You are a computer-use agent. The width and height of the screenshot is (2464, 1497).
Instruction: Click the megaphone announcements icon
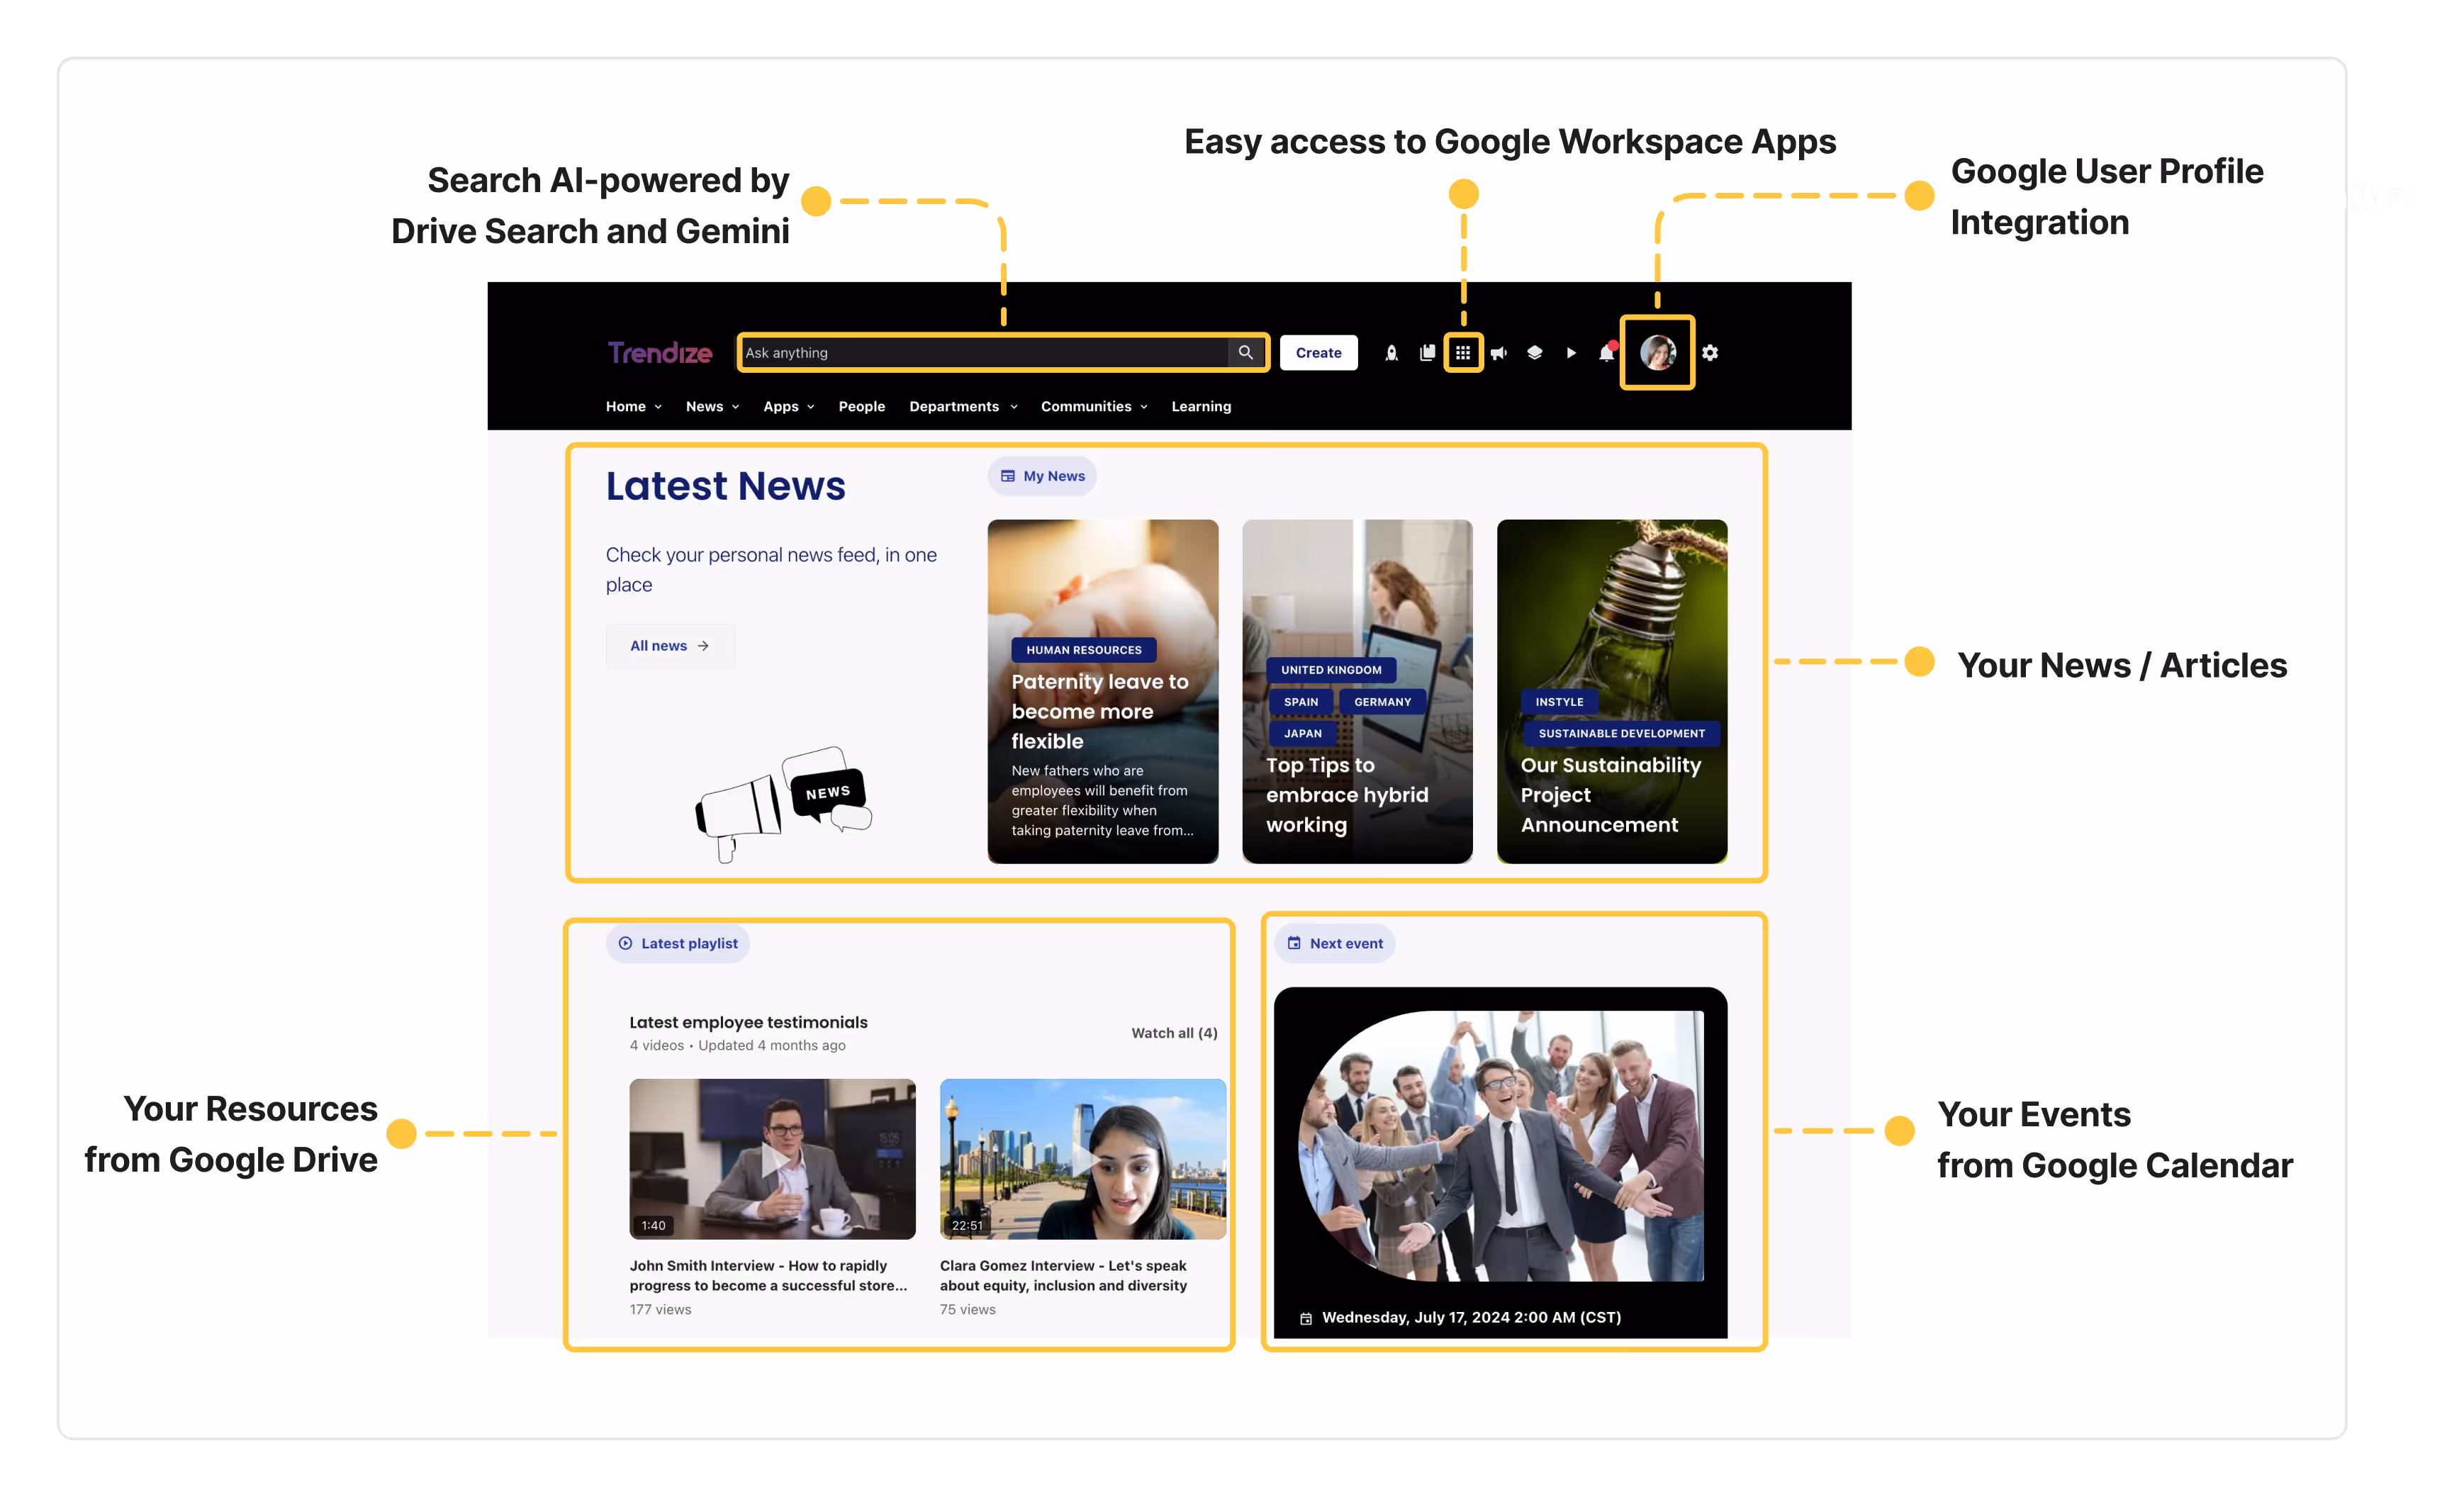1498,353
